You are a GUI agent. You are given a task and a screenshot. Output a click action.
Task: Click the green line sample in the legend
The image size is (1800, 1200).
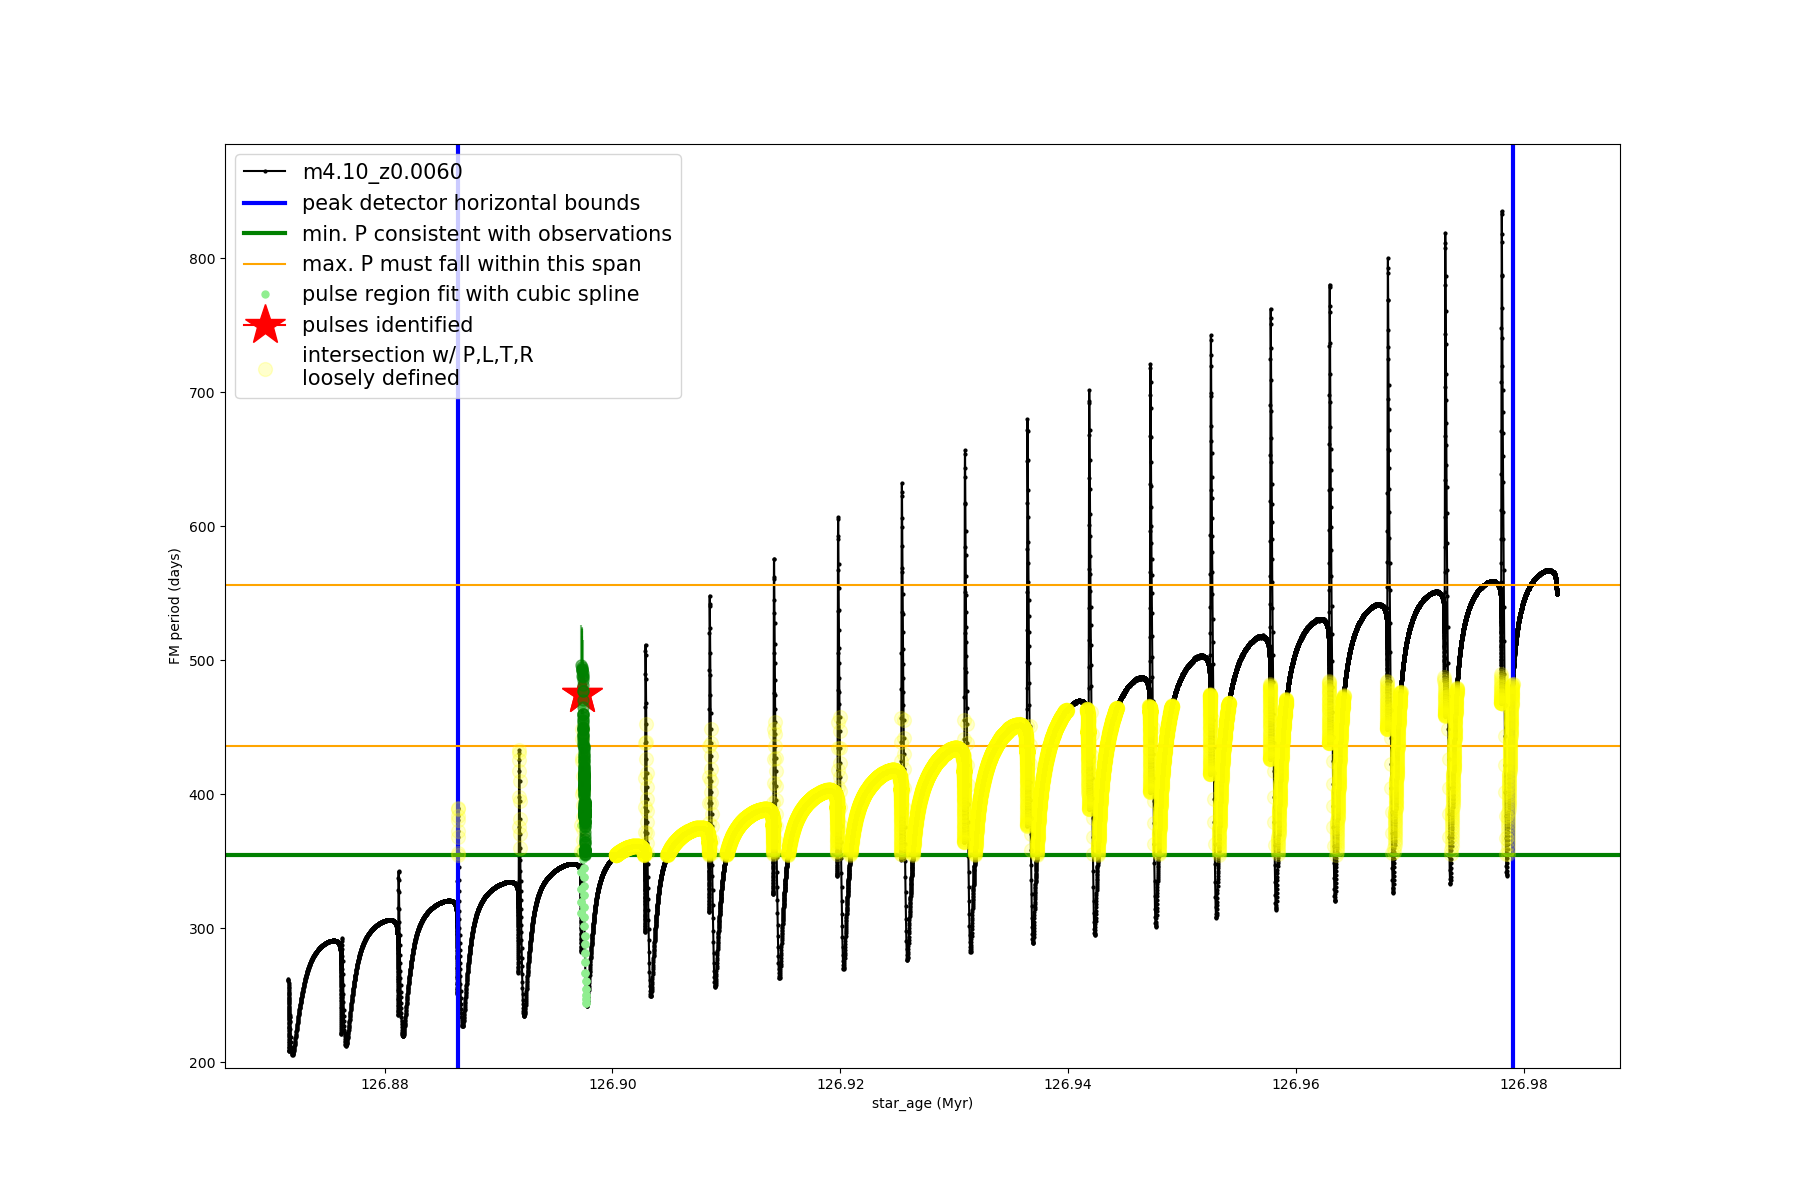[x=265, y=233]
